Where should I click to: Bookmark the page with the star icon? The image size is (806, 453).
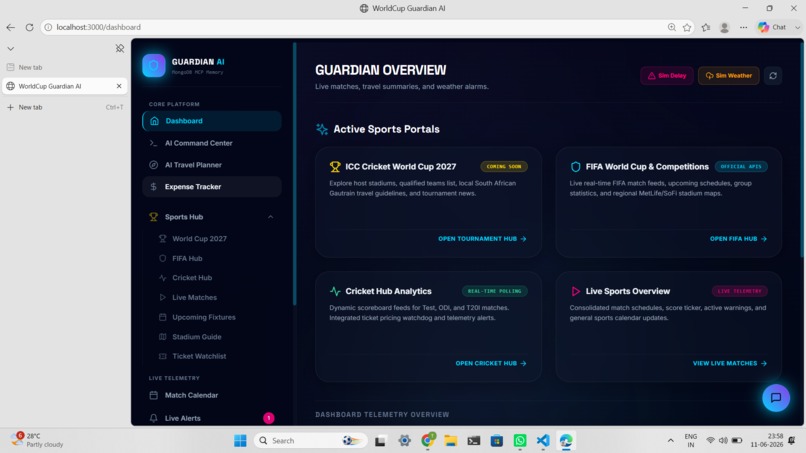tap(687, 27)
